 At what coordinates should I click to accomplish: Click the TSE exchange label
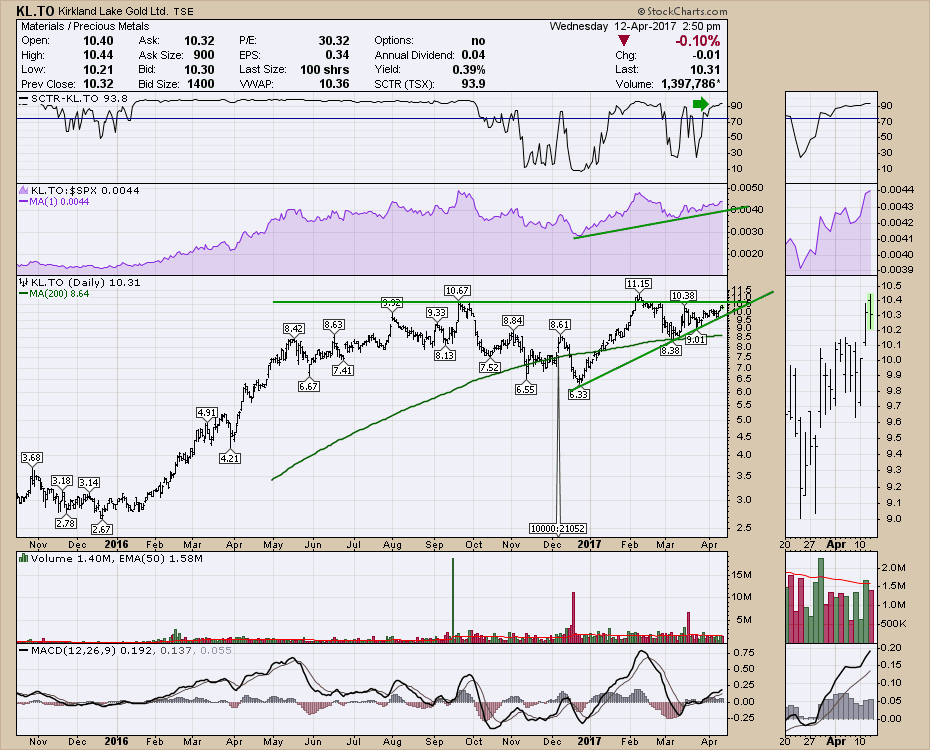183,11
